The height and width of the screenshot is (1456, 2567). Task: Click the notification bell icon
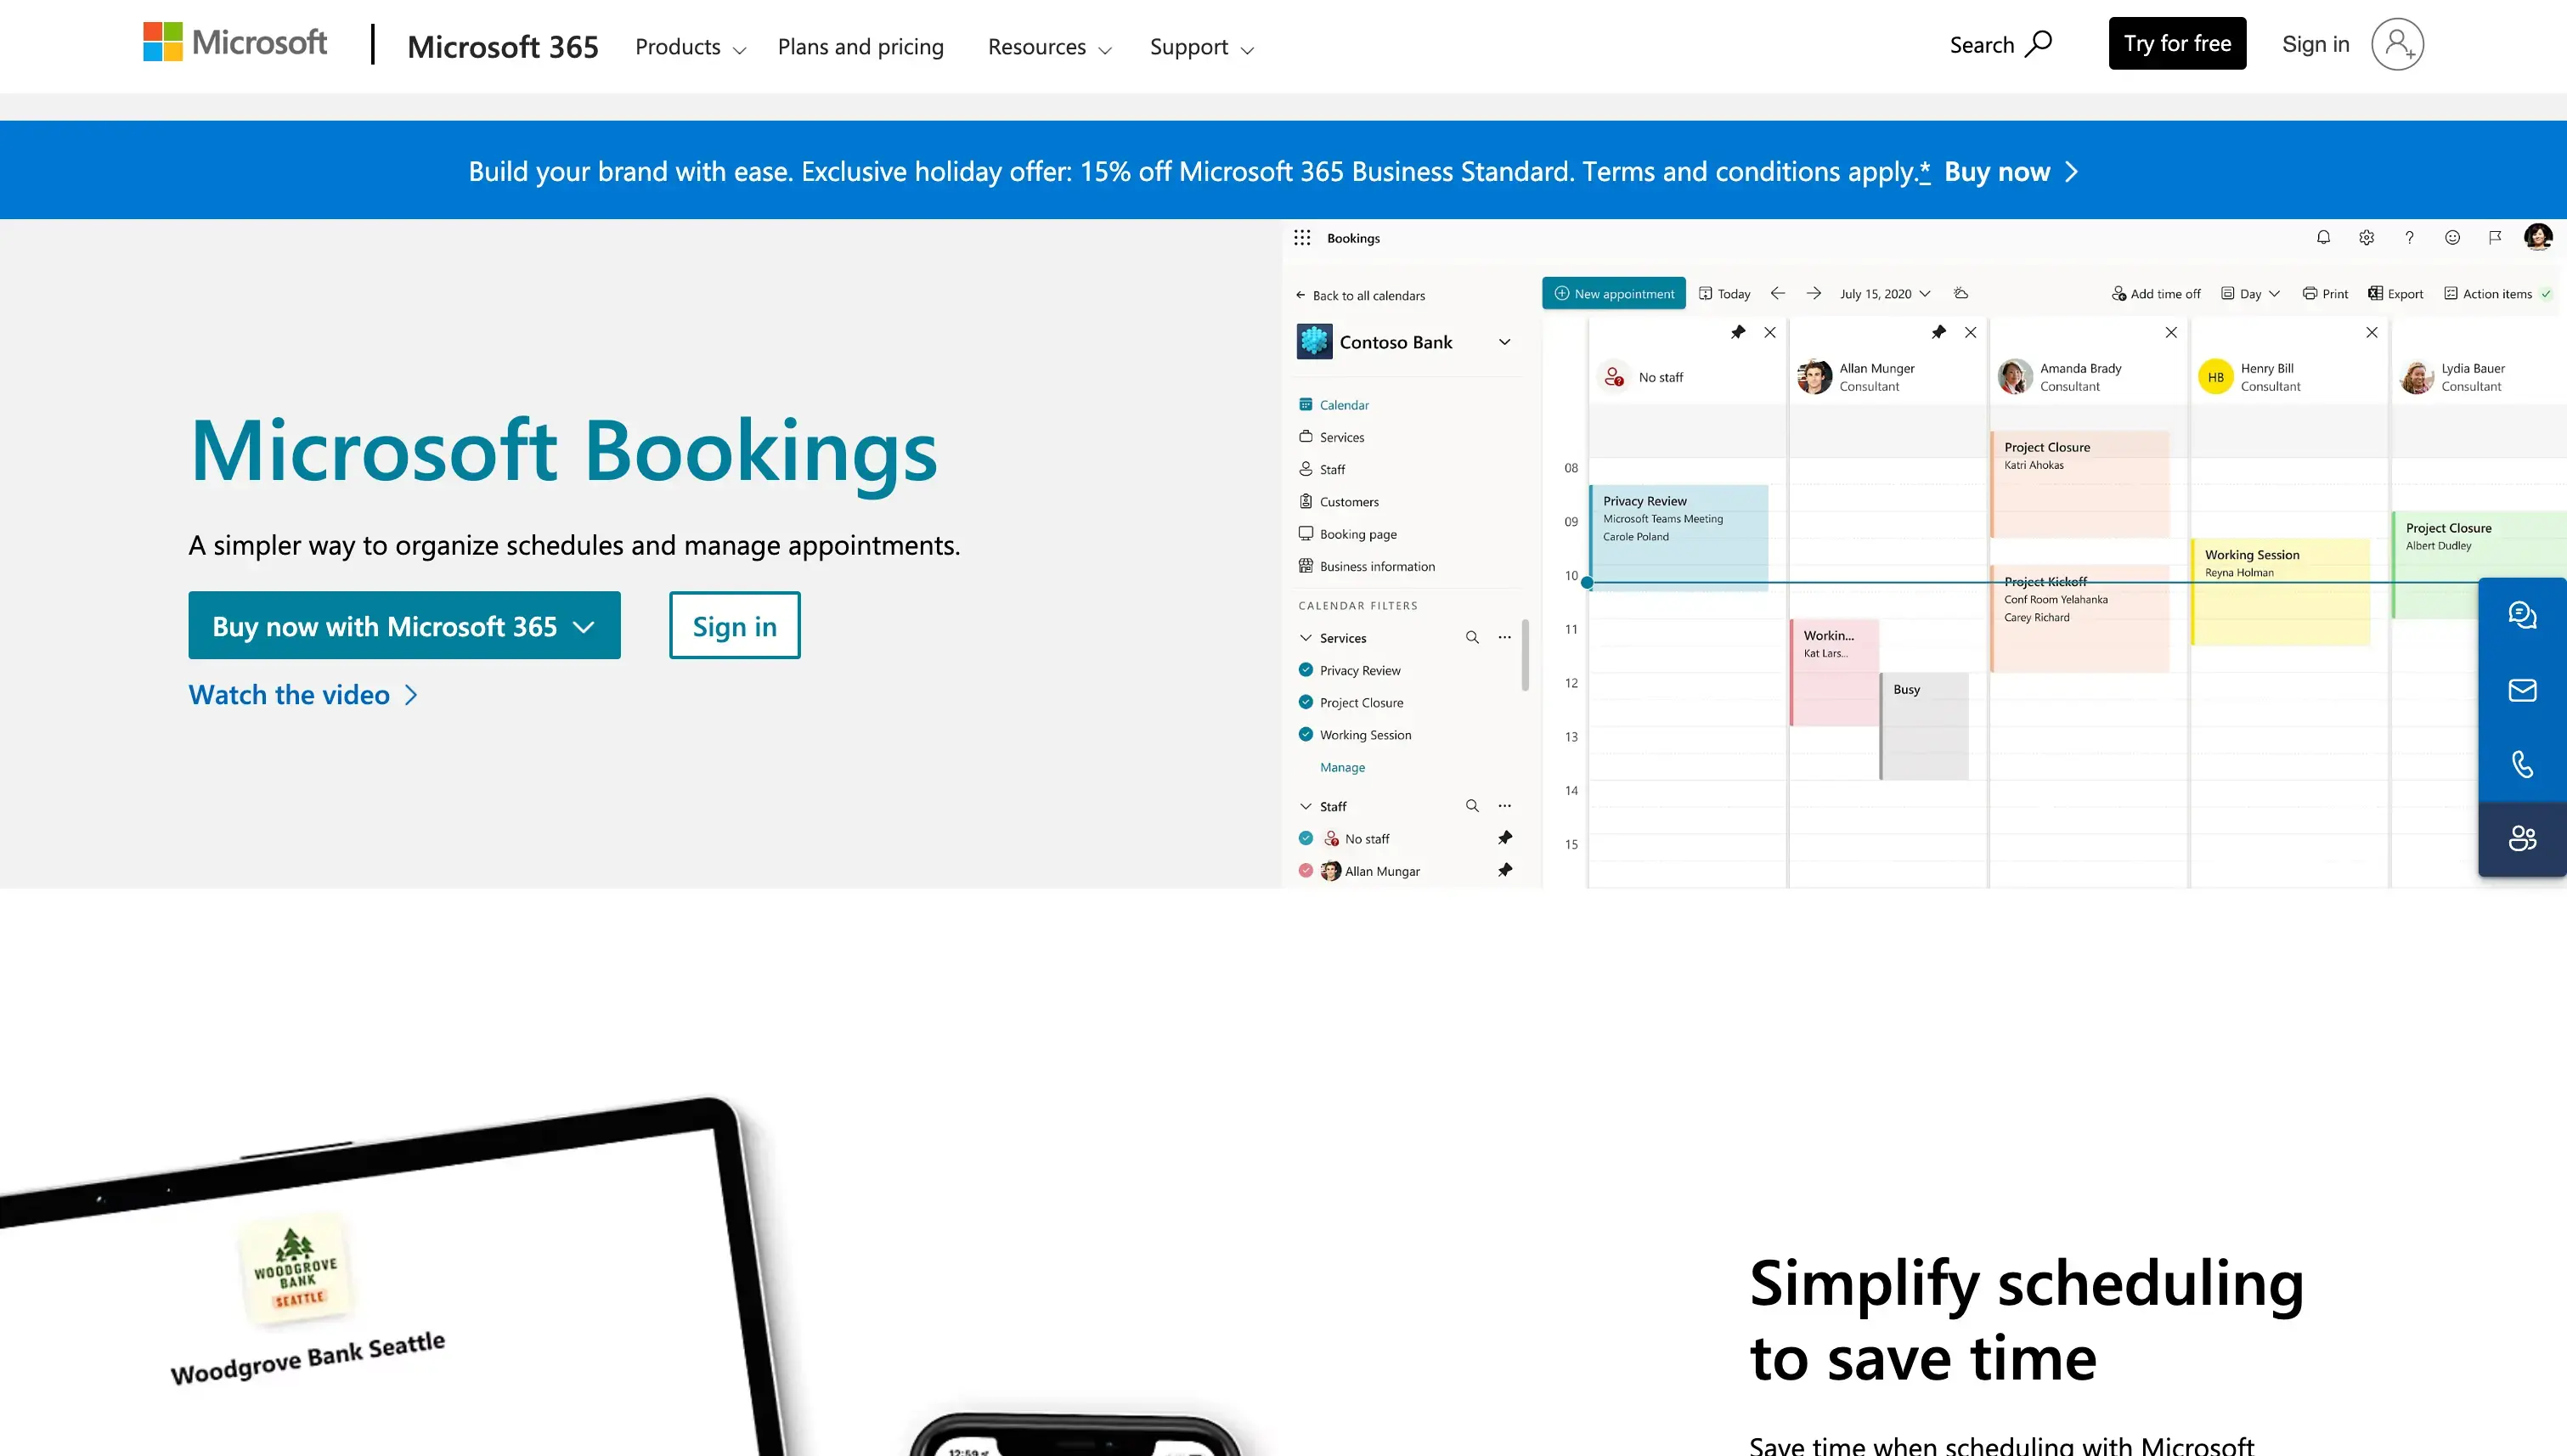click(2324, 238)
